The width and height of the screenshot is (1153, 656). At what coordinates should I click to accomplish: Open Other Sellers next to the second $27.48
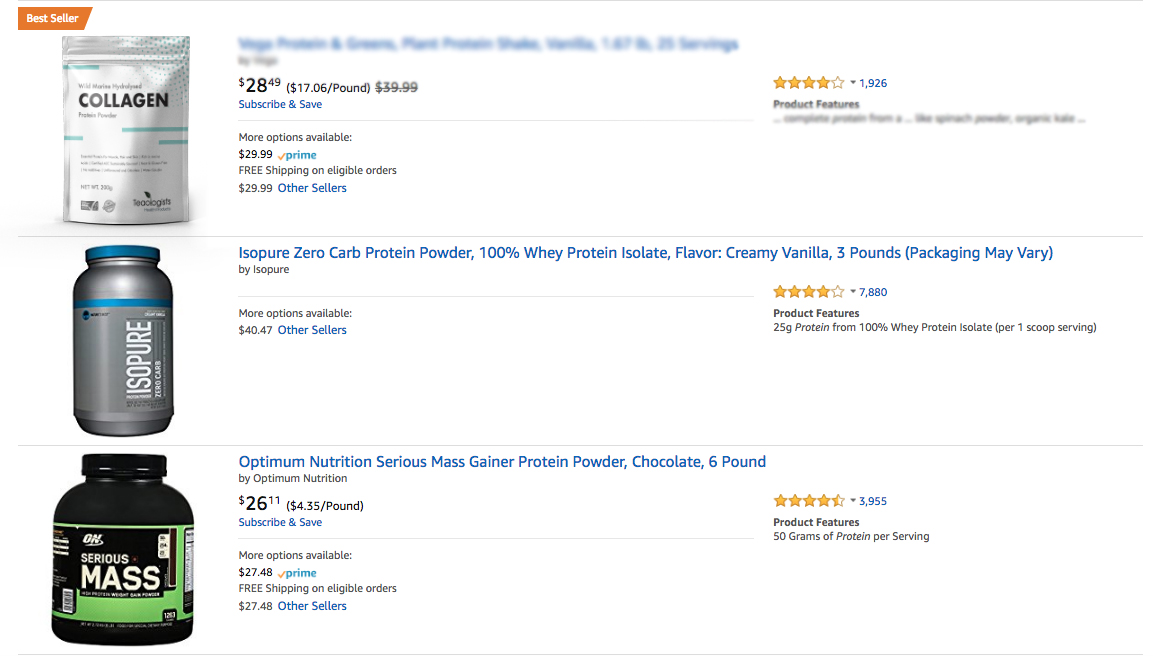(x=312, y=606)
